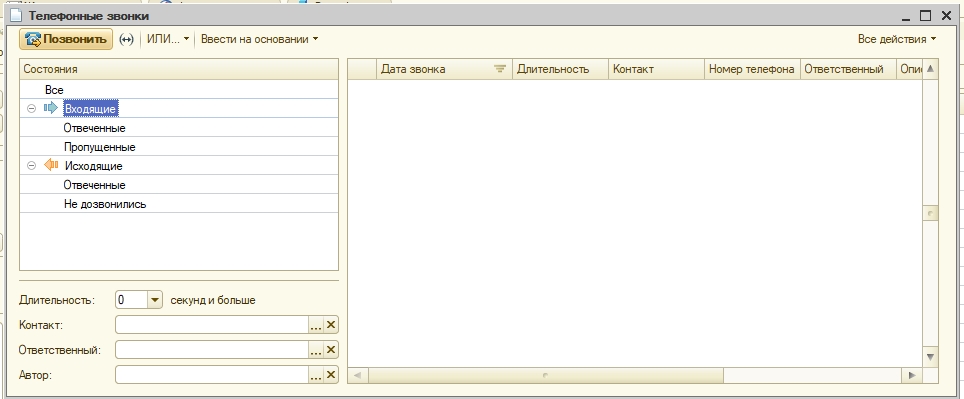Click sort indicator in Дата звонка header

point(500,69)
